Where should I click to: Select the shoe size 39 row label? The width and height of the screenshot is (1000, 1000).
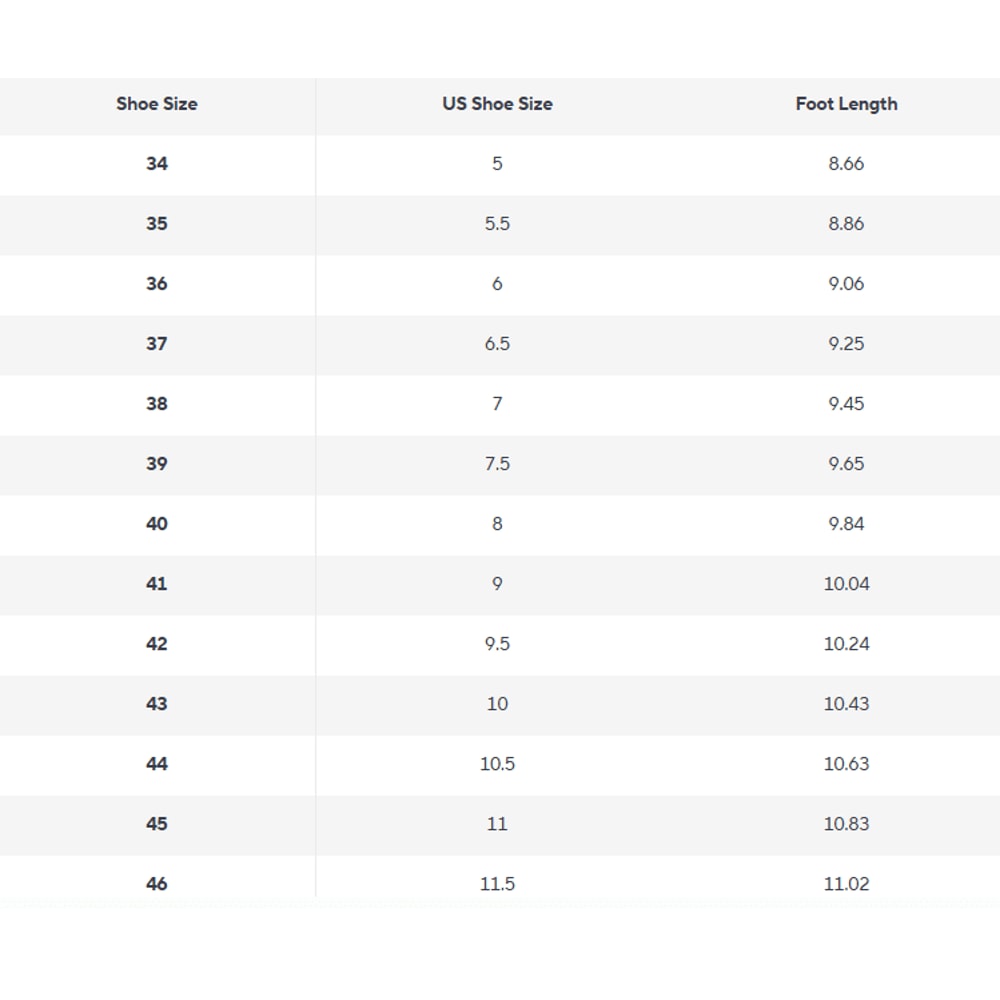(x=157, y=464)
